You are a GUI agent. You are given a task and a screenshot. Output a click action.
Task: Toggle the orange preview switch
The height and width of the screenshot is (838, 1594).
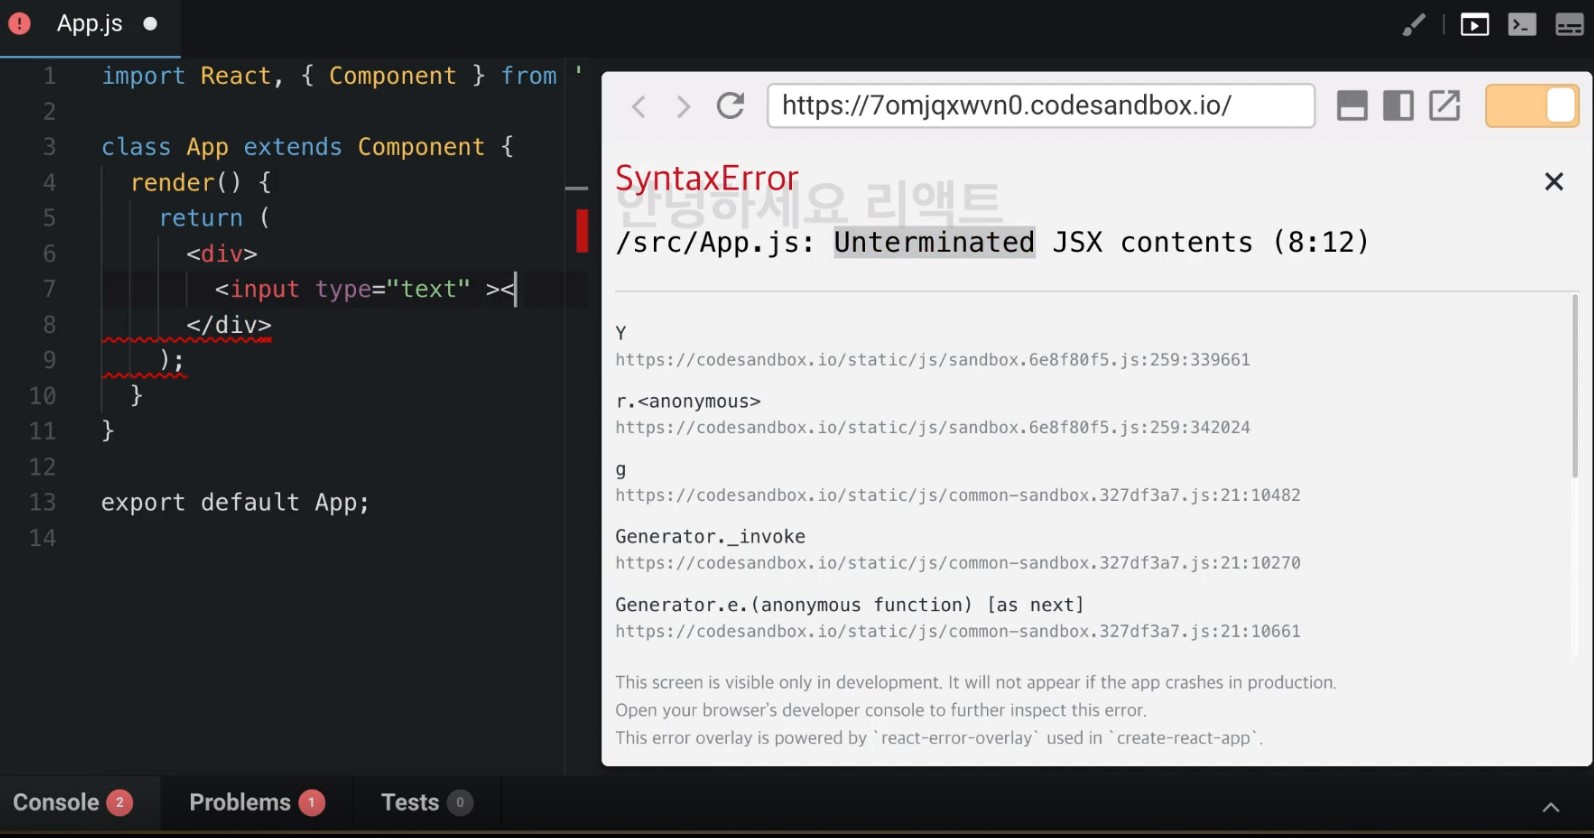click(1532, 105)
